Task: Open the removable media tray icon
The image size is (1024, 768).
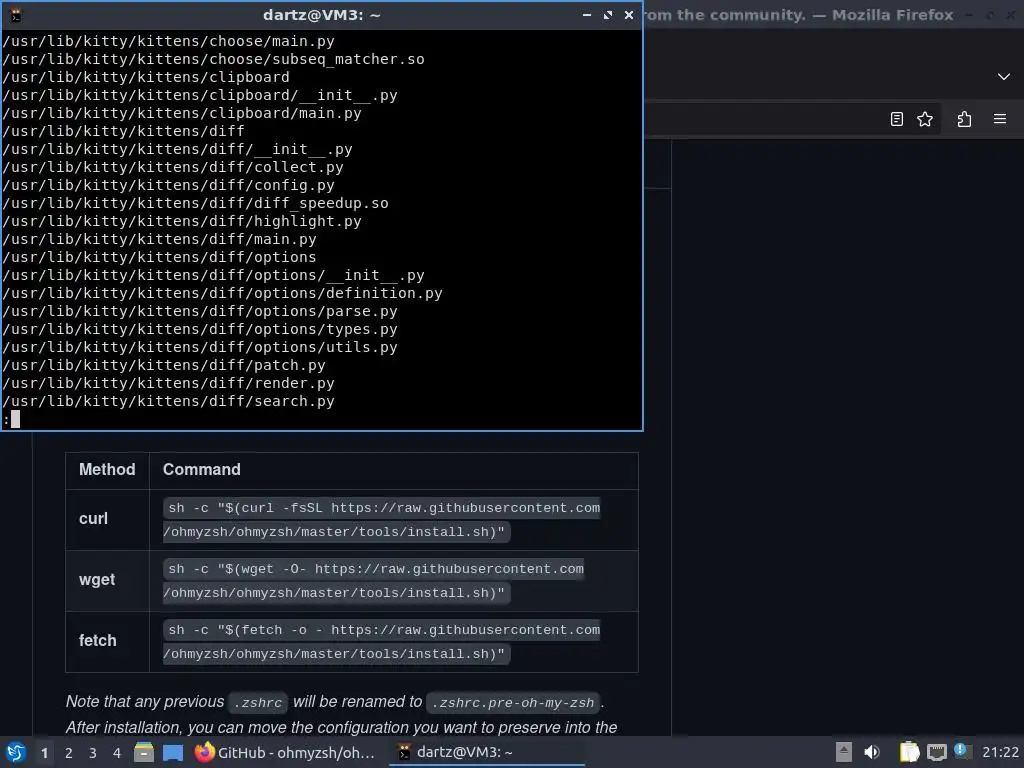Action: 844,752
